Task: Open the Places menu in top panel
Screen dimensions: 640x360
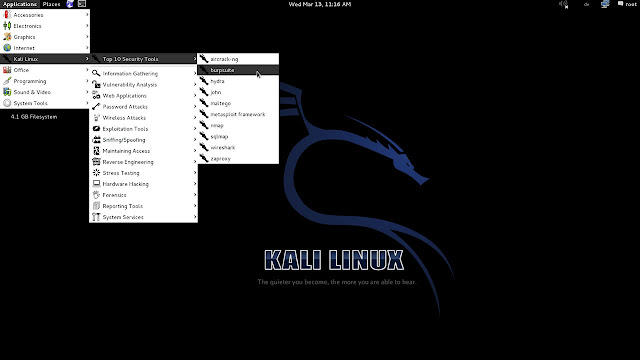Action: [x=51, y=4]
